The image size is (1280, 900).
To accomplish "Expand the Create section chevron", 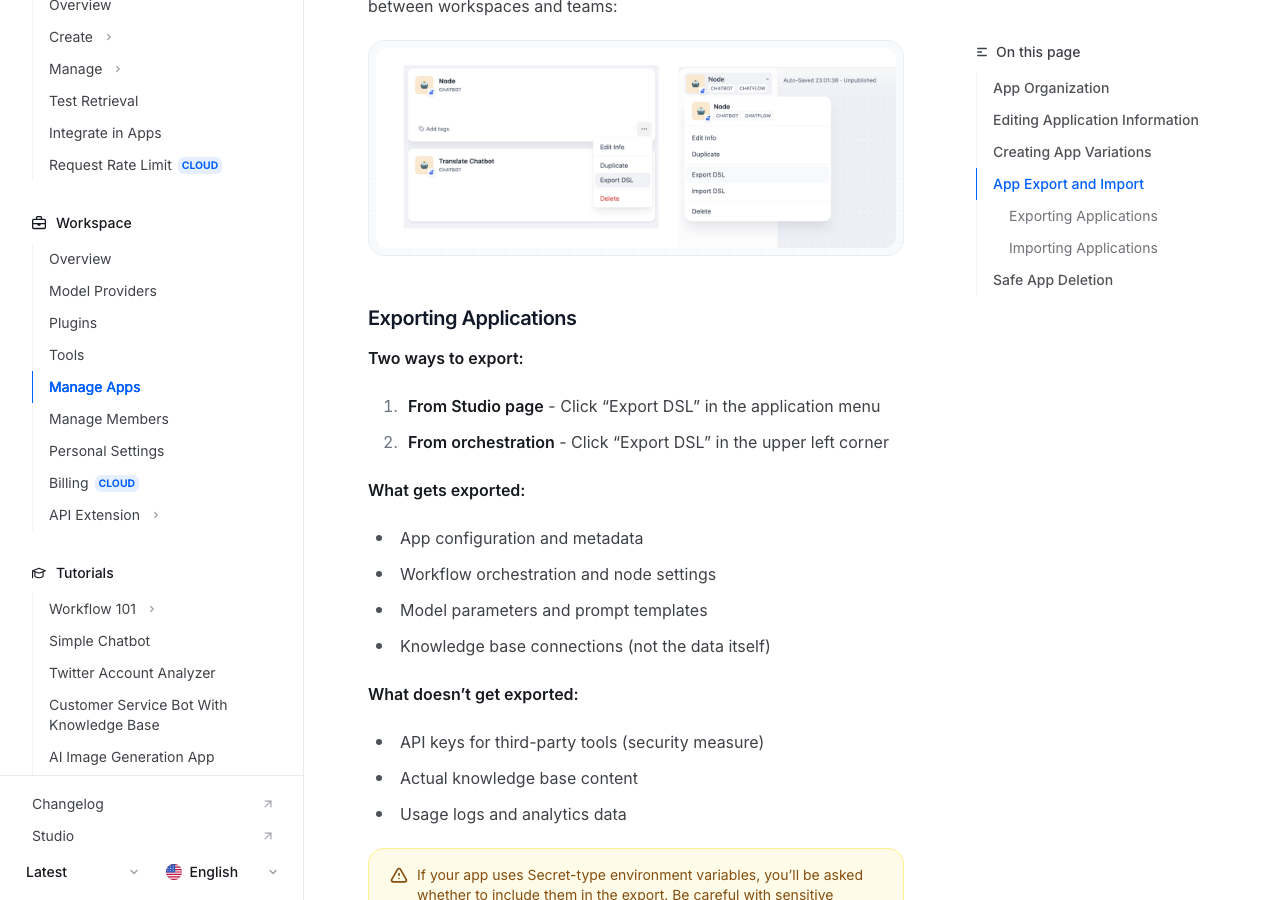I will (x=109, y=37).
